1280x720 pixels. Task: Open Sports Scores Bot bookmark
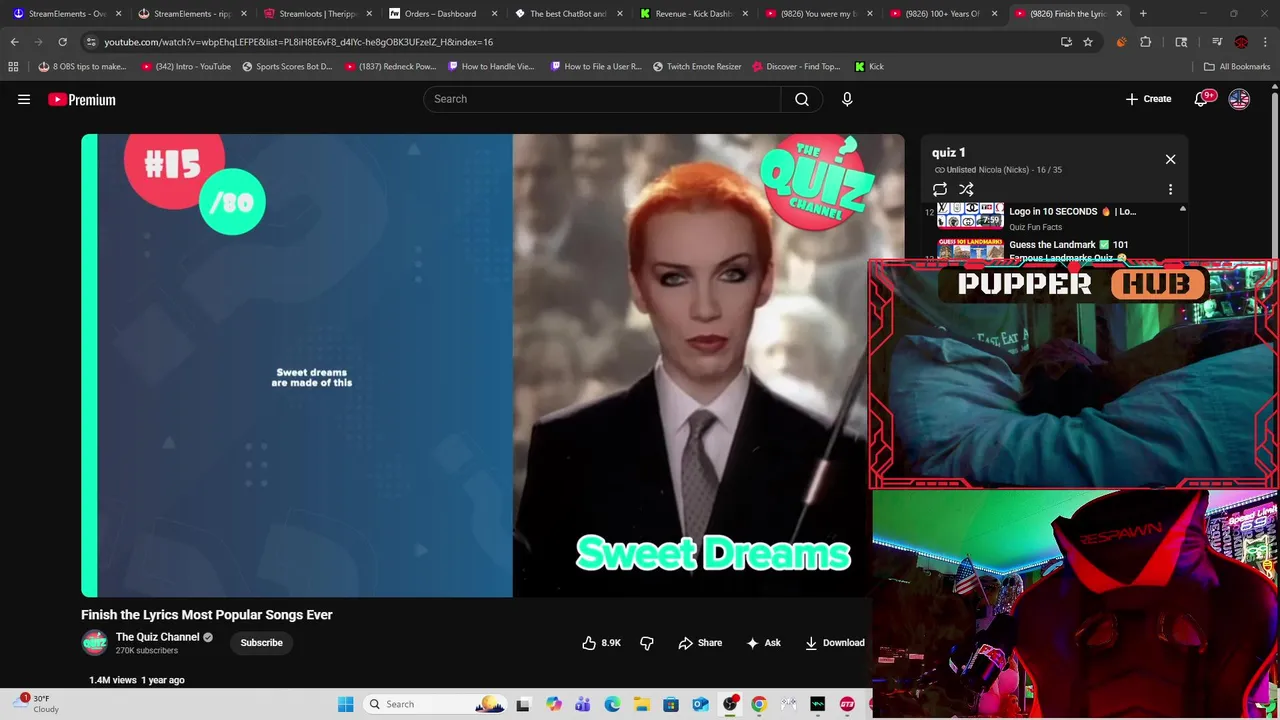[287, 67]
